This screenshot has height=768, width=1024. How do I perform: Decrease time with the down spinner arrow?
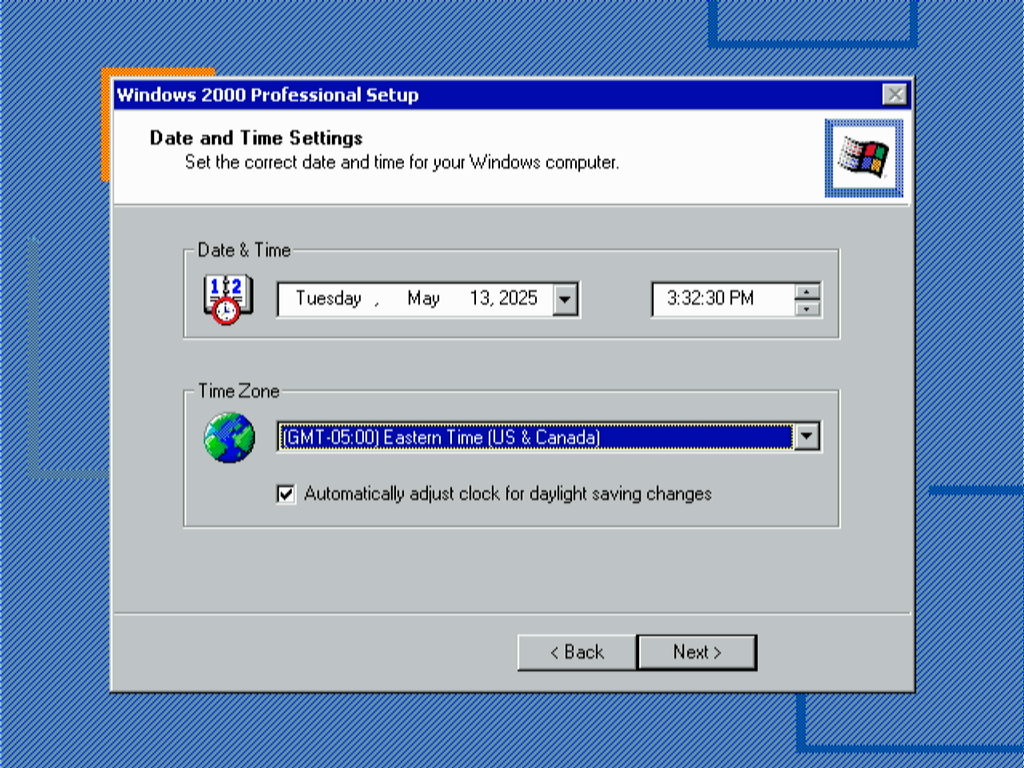(807, 308)
